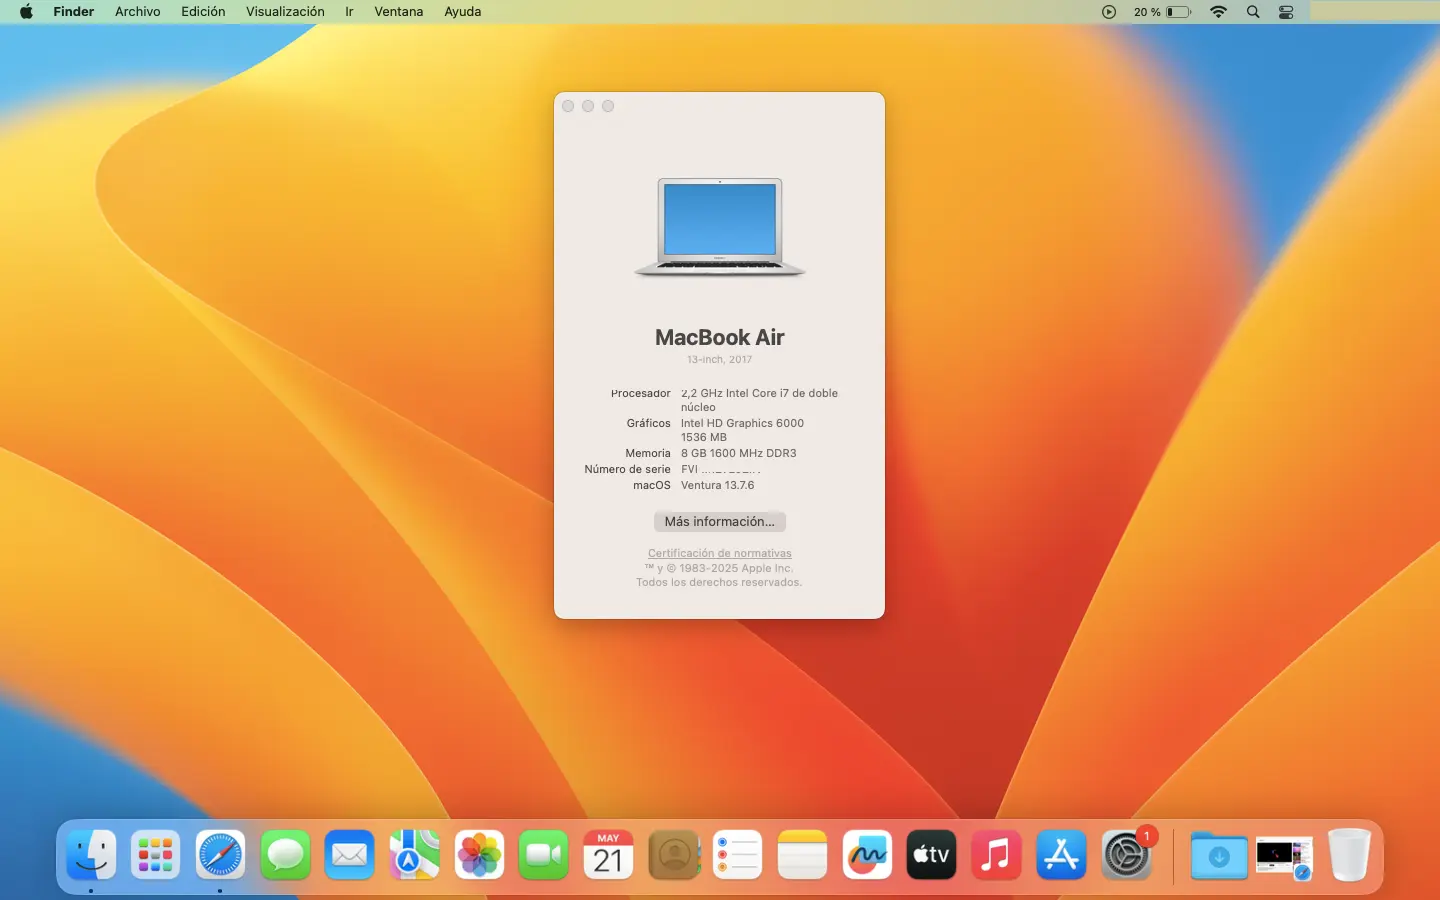Click the Procesador label

(x=641, y=394)
